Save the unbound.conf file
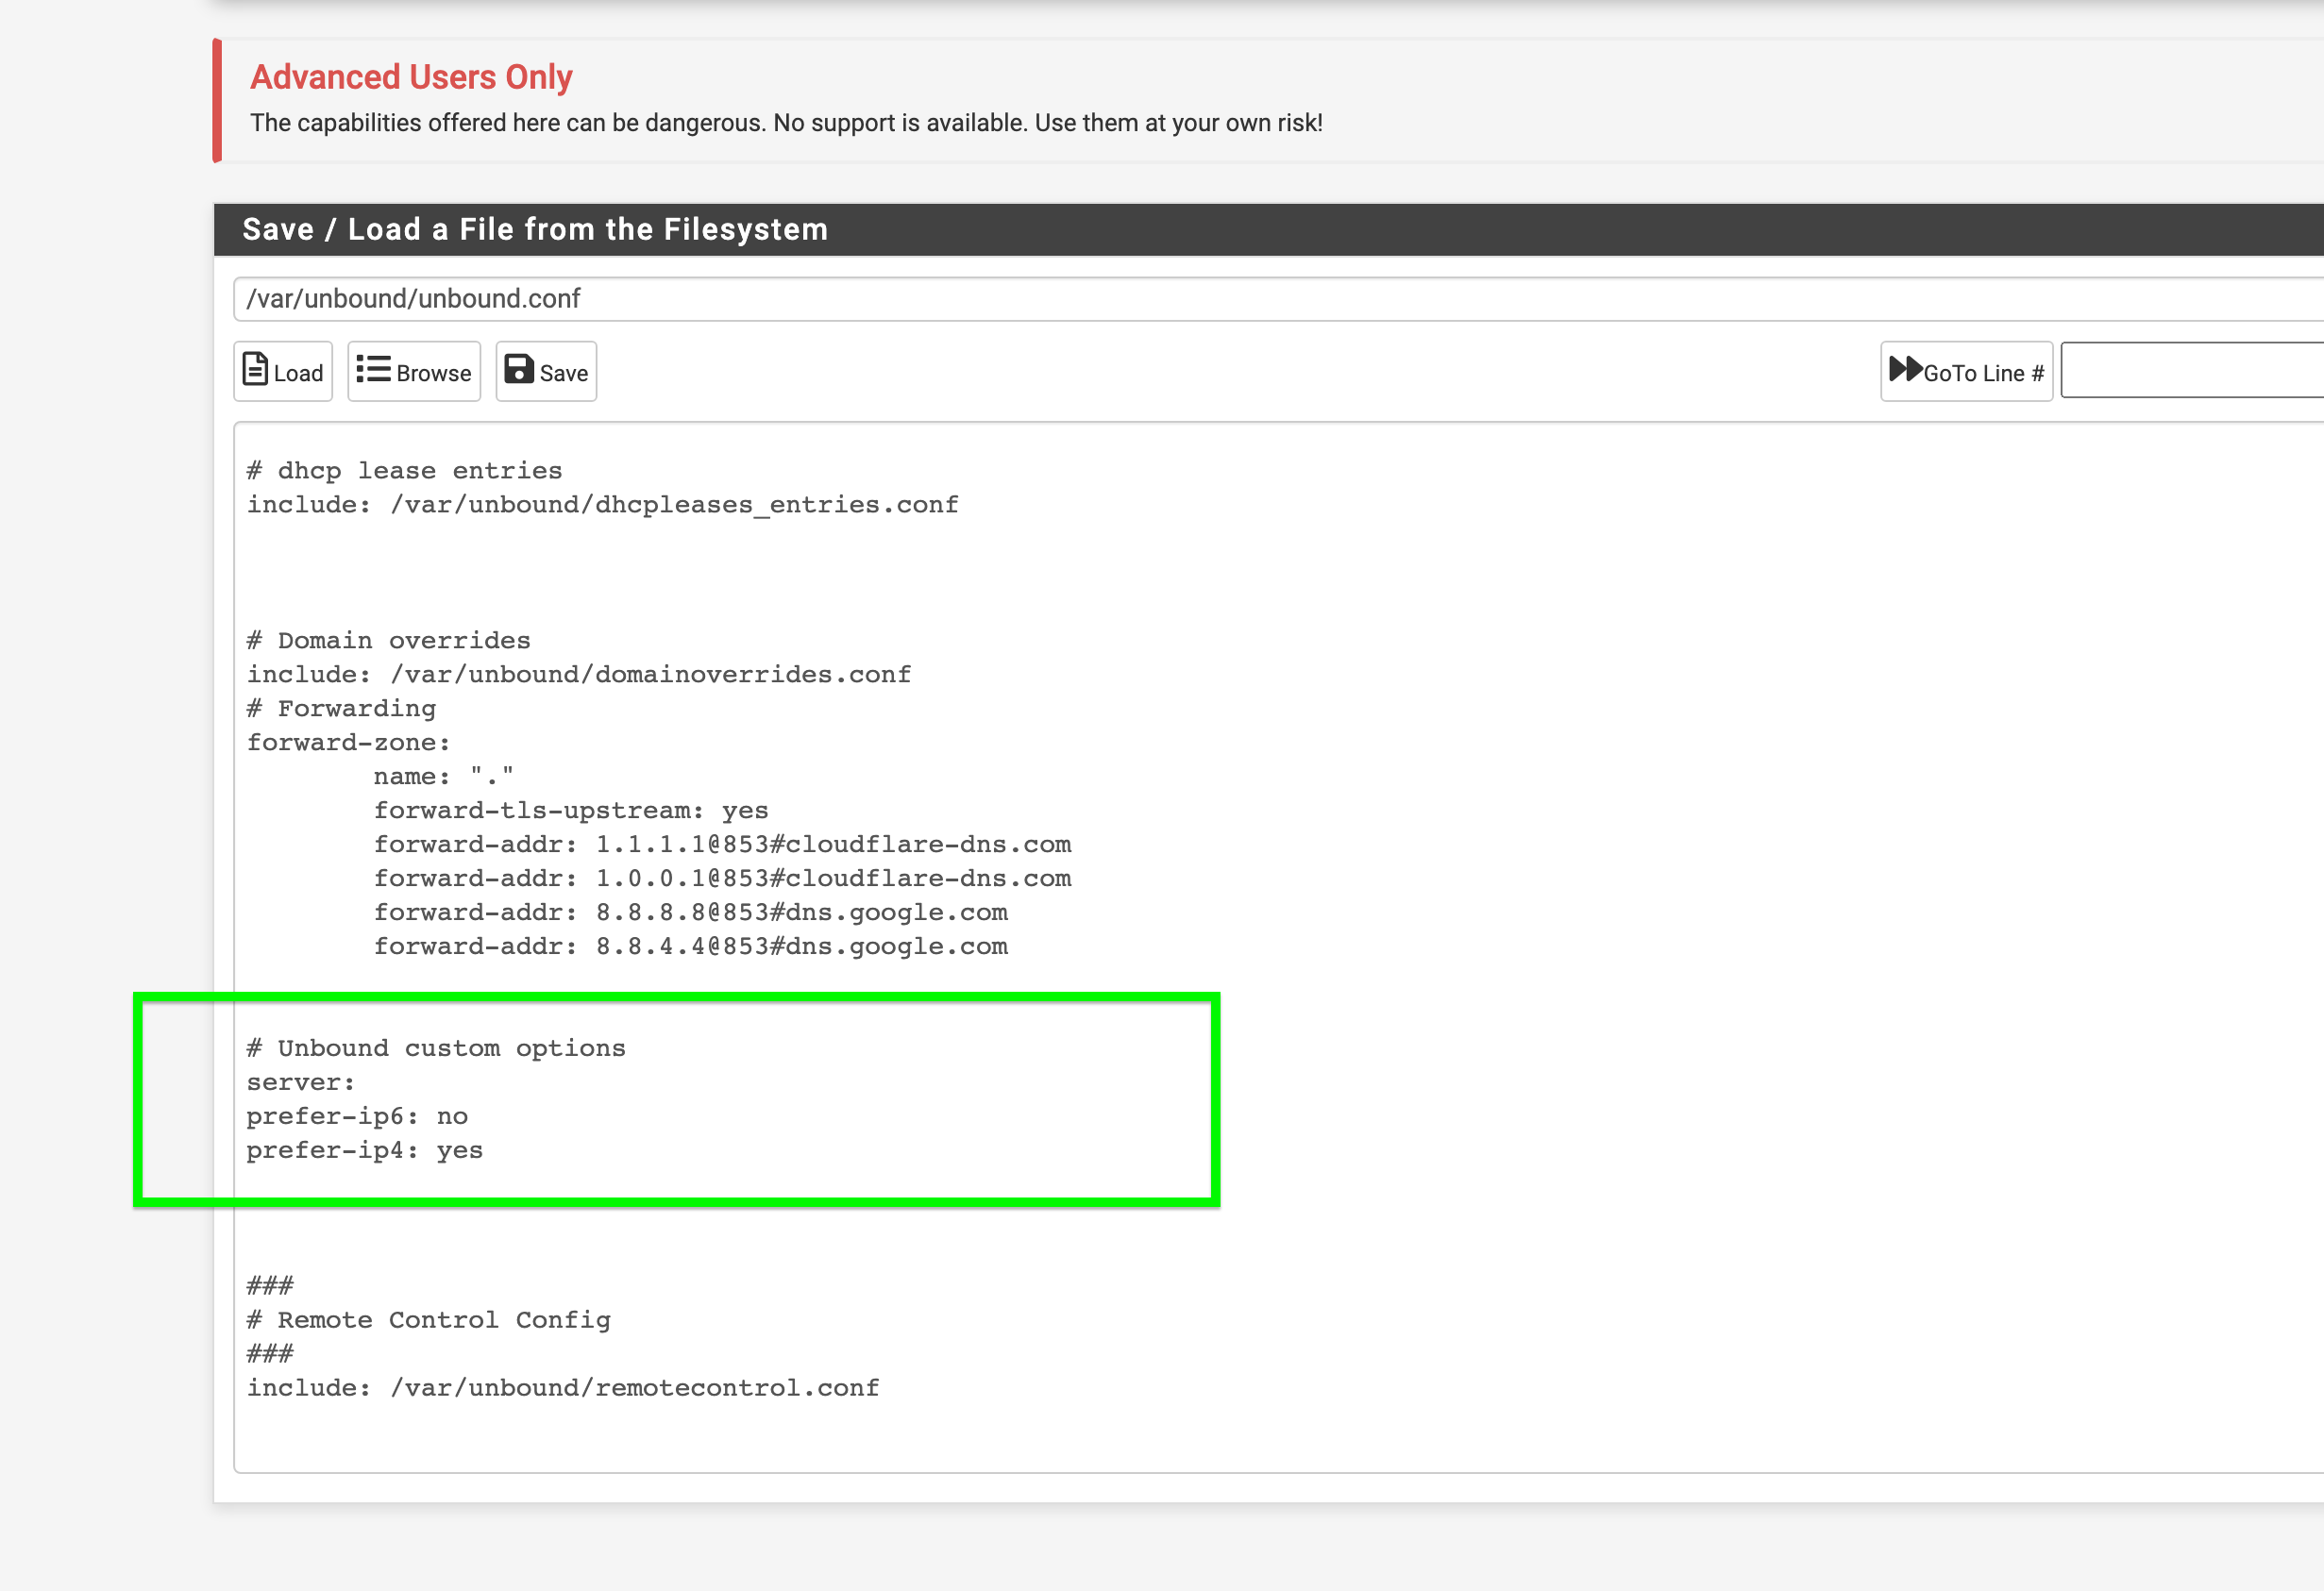 [x=546, y=371]
